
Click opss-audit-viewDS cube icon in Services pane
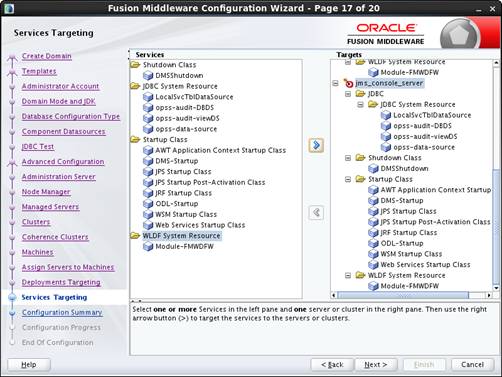point(148,118)
